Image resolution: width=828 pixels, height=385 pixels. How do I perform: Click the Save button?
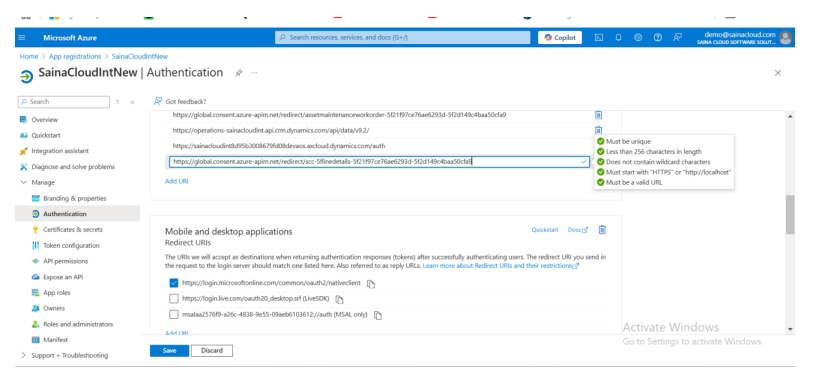click(170, 351)
